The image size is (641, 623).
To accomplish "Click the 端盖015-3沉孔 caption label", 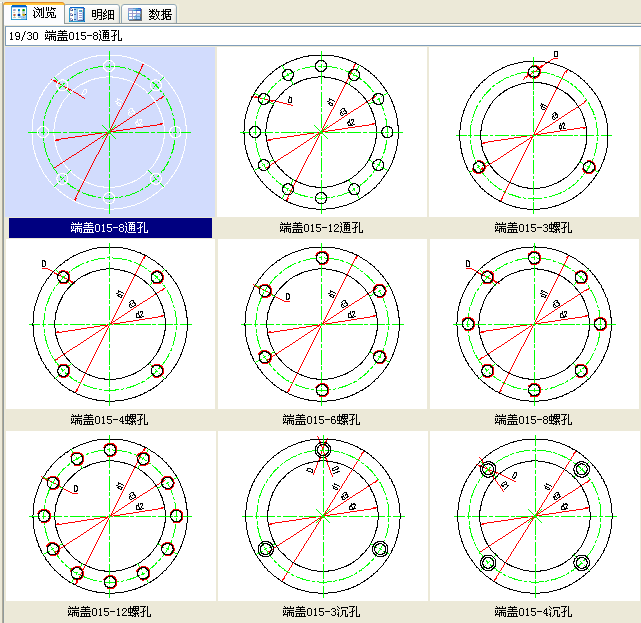I will pyautogui.click(x=321, y=611).
